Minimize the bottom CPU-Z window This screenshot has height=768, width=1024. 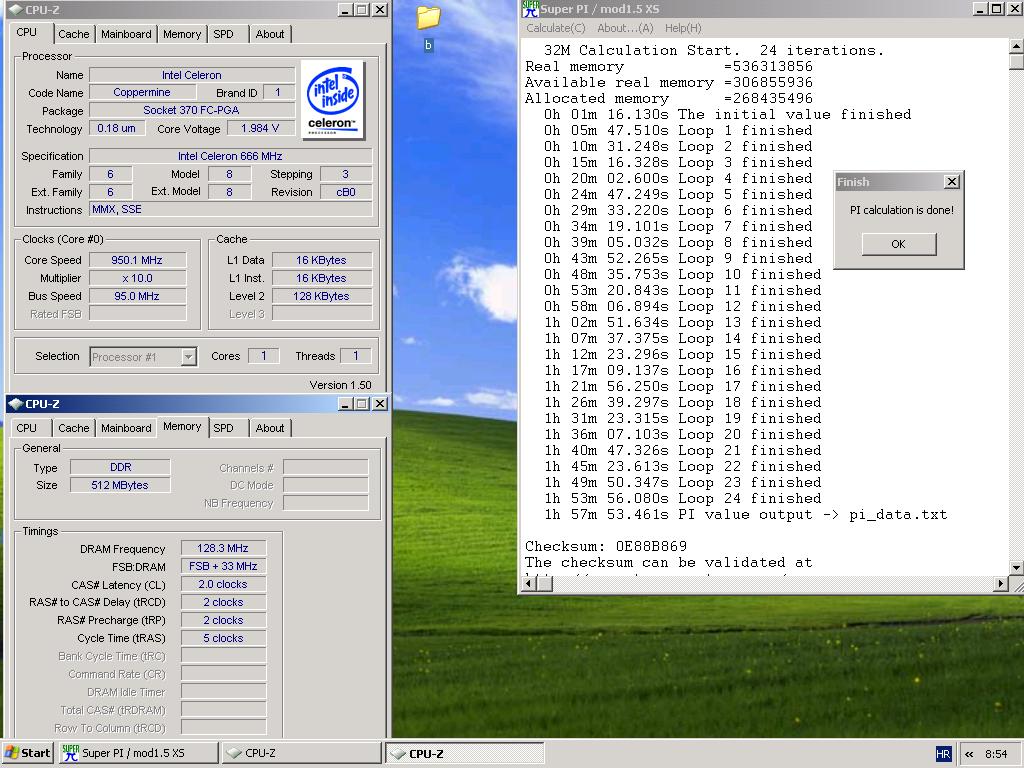coord(345,404)
